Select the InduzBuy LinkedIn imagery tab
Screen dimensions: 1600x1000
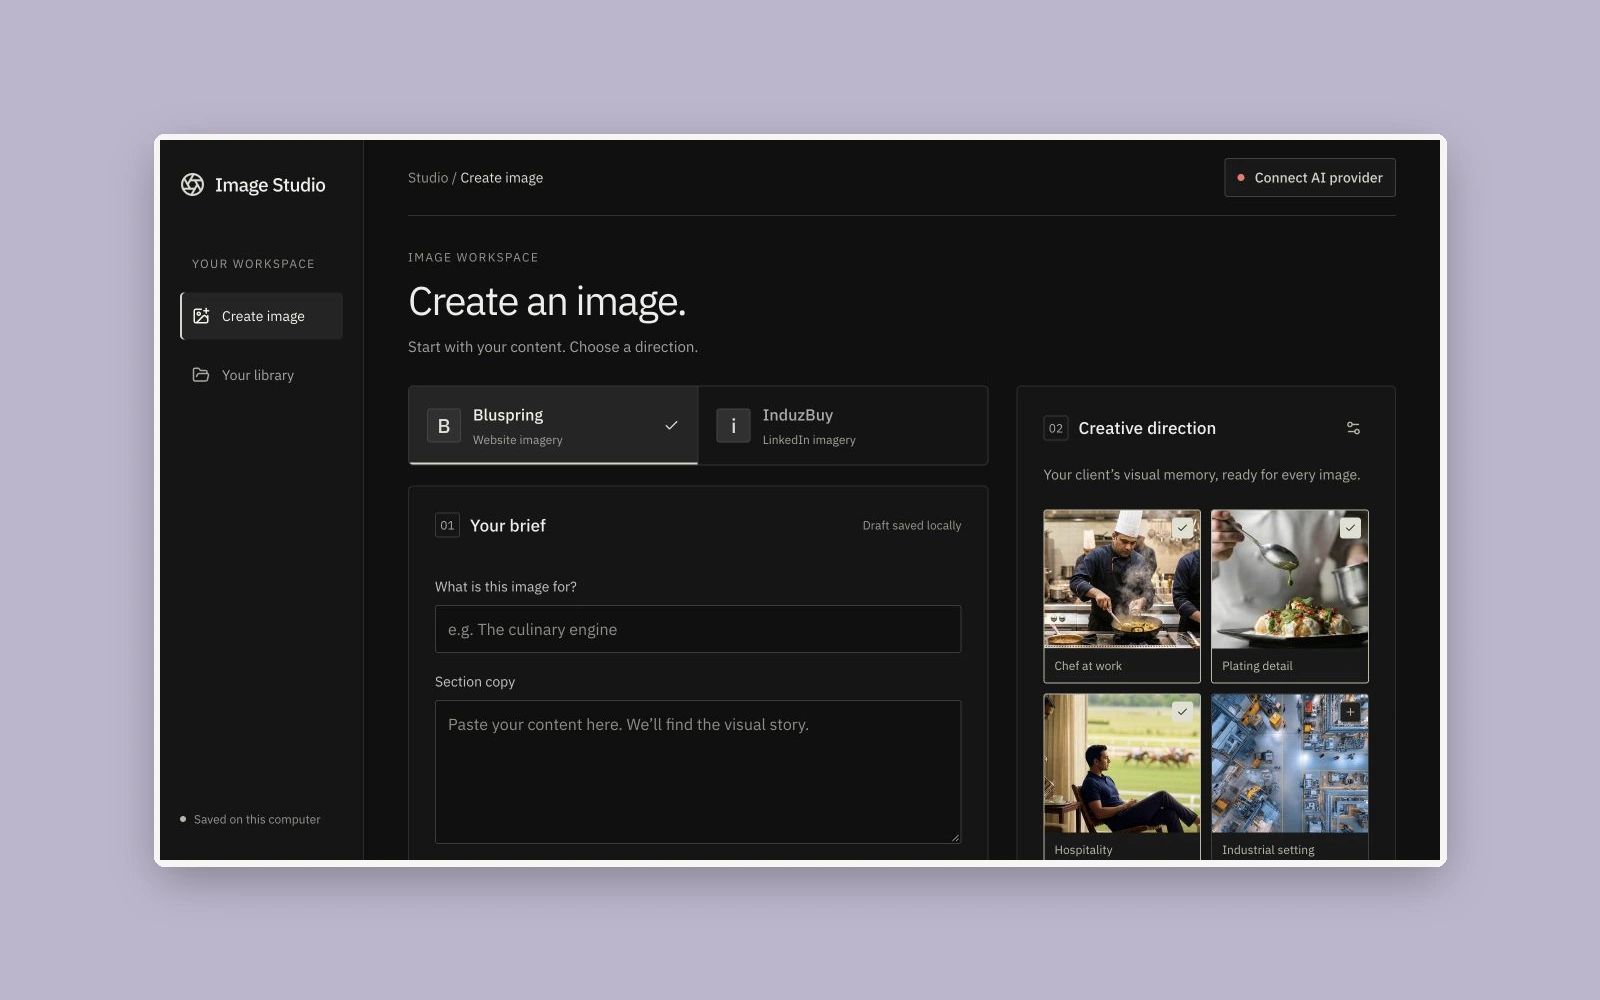pyautogui.click(x=843, y=426)
